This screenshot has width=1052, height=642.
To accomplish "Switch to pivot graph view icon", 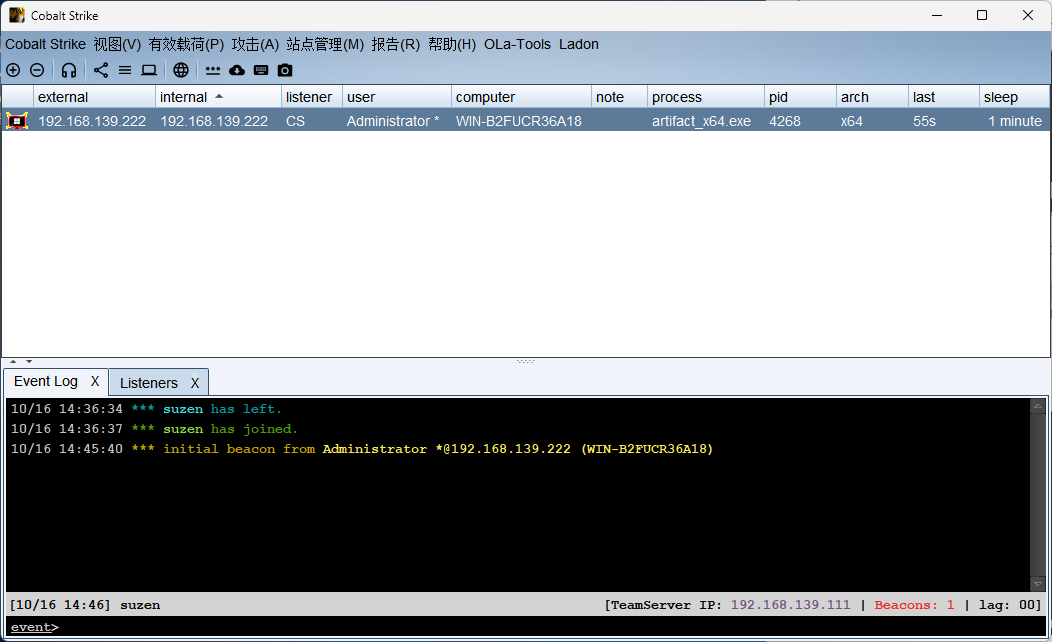I will click(101, 70).
